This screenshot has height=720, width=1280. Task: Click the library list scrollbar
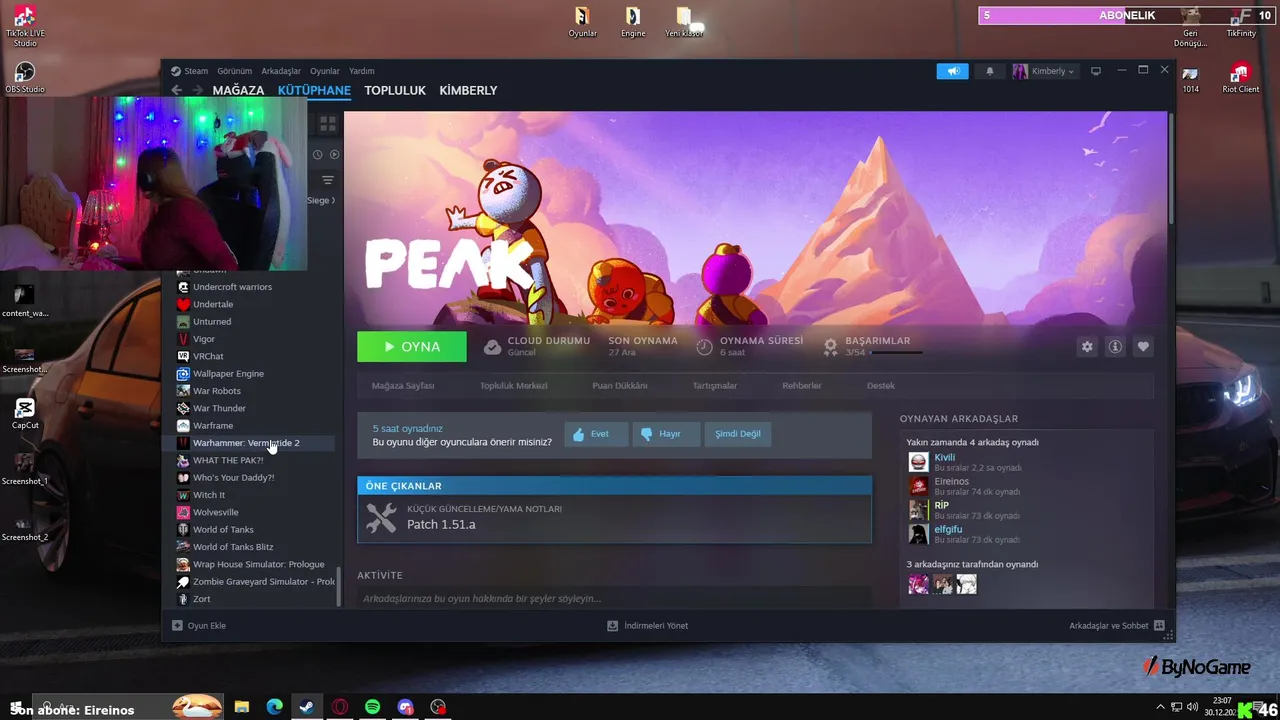click(338, 585)
